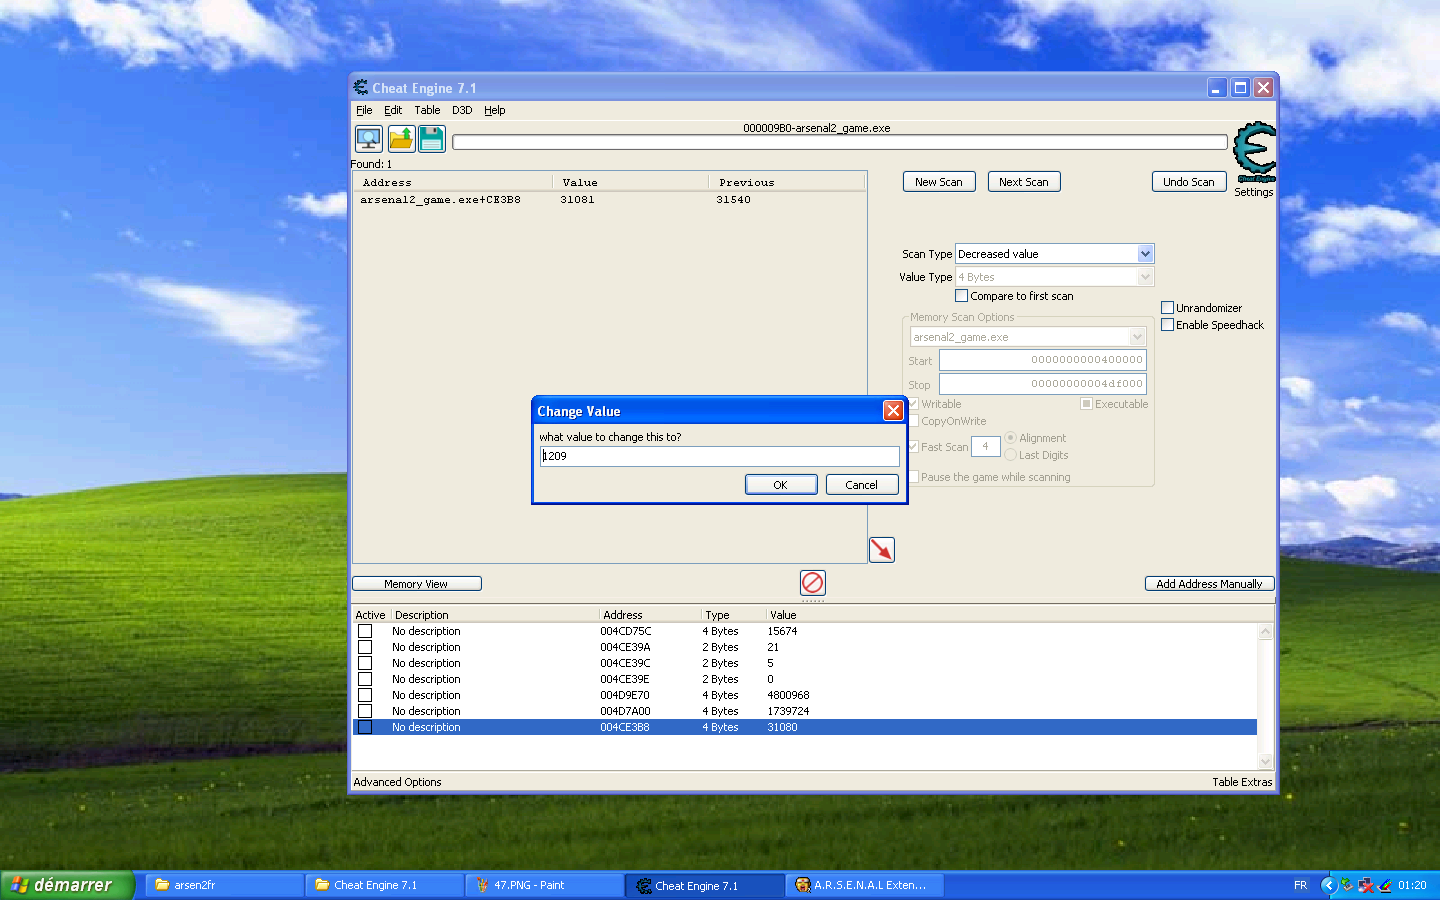Activate checkbox for address 004CE39A

coord(365,647)
